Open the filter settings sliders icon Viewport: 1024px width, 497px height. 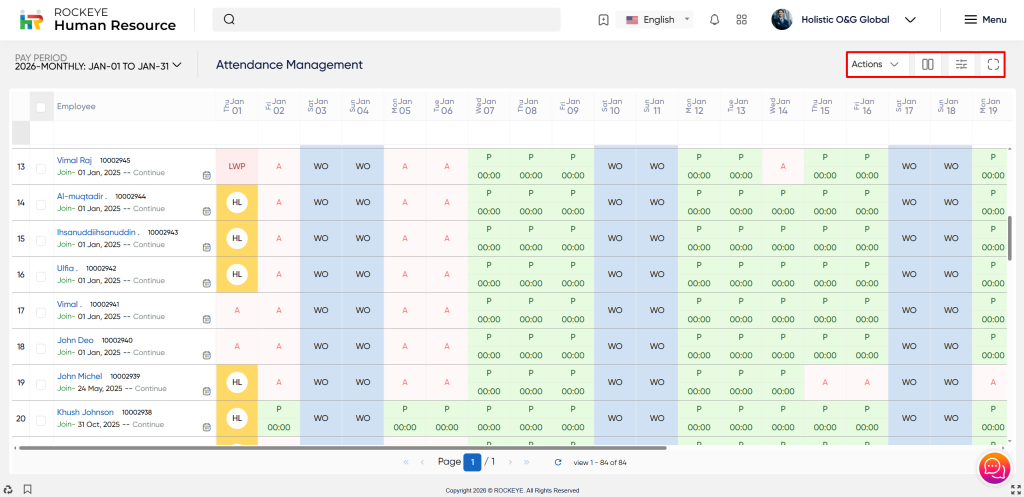(x=961, y=65)
